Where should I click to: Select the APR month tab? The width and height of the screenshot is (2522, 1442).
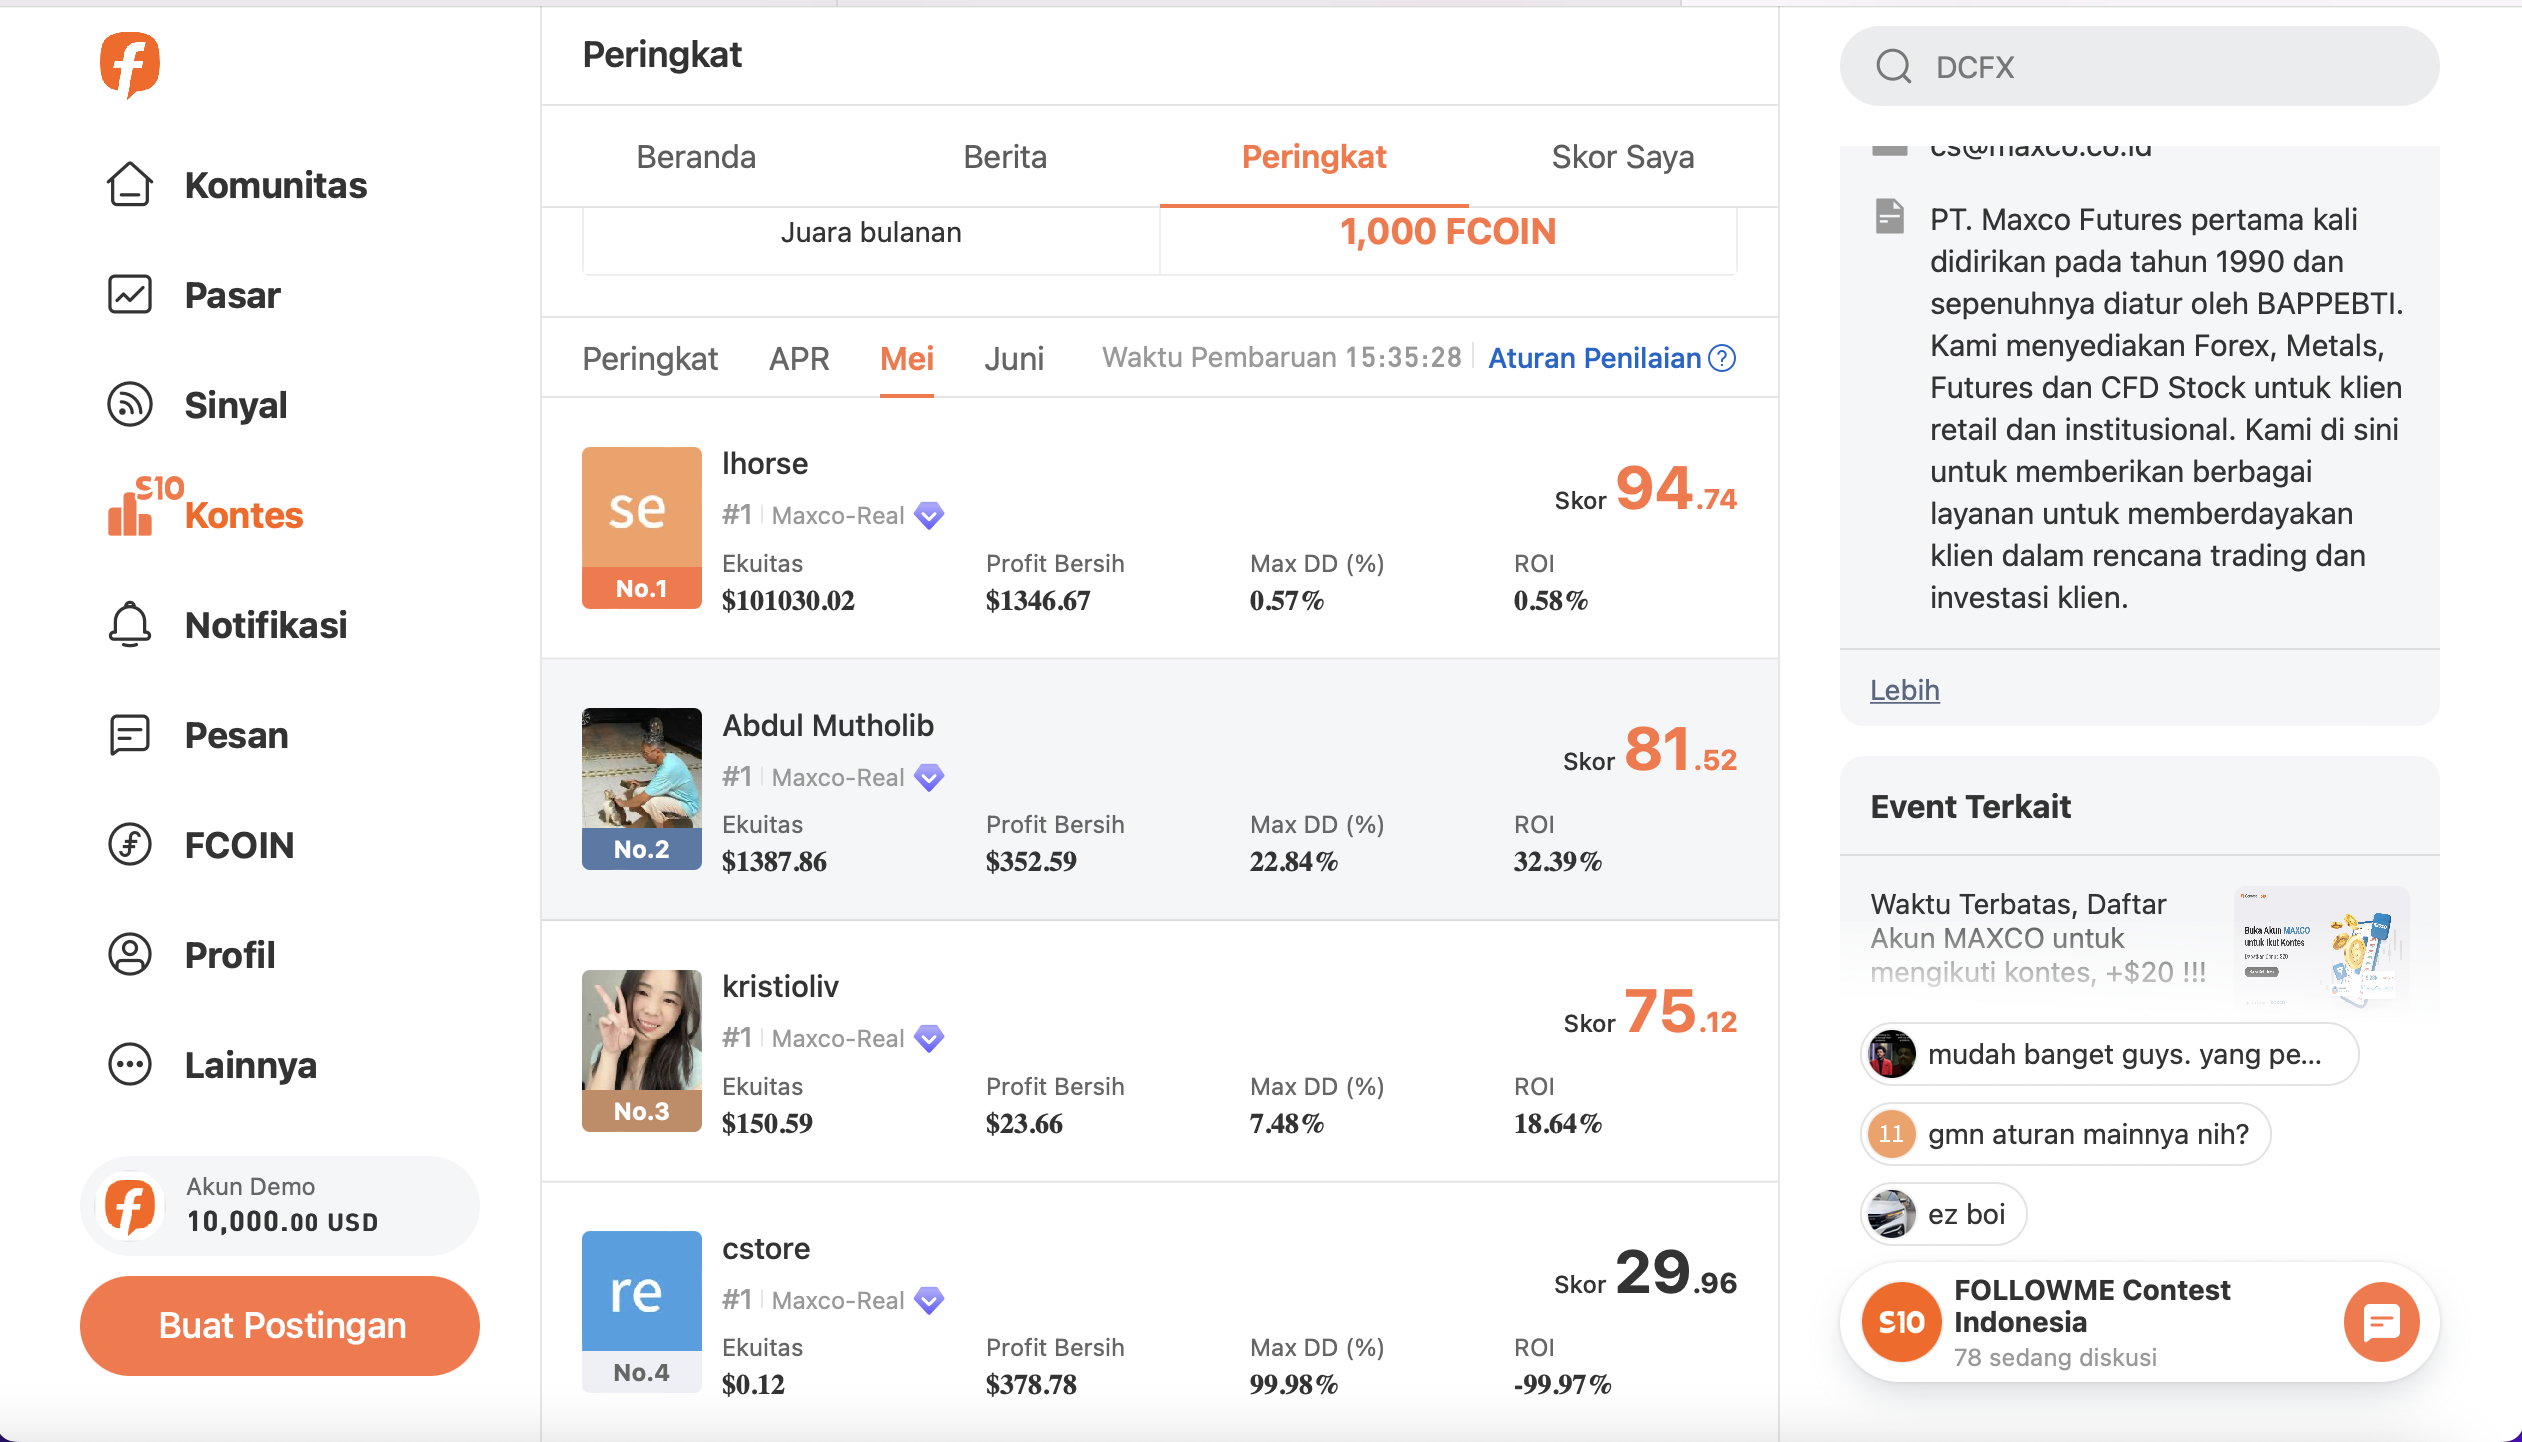tap(799, 359)
